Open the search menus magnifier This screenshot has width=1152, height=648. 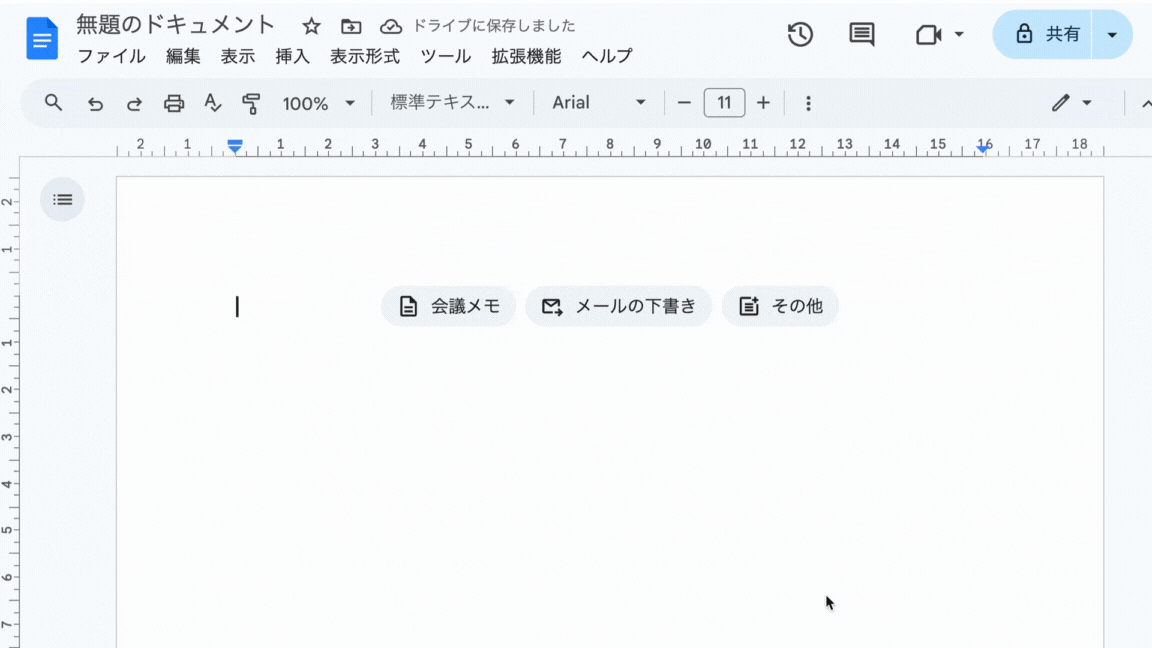tap(53, 103)
